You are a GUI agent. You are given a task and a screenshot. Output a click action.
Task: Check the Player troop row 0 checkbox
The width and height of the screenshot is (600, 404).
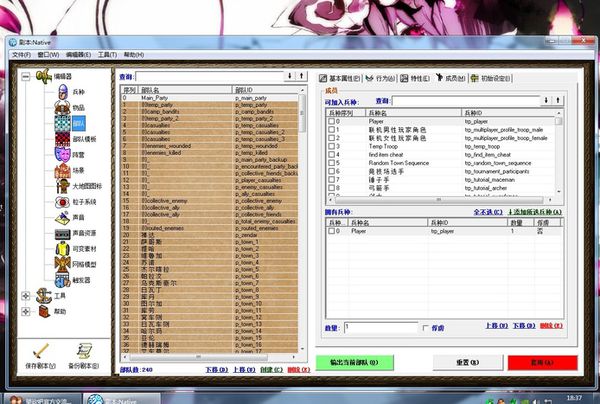tap(331, 121)
